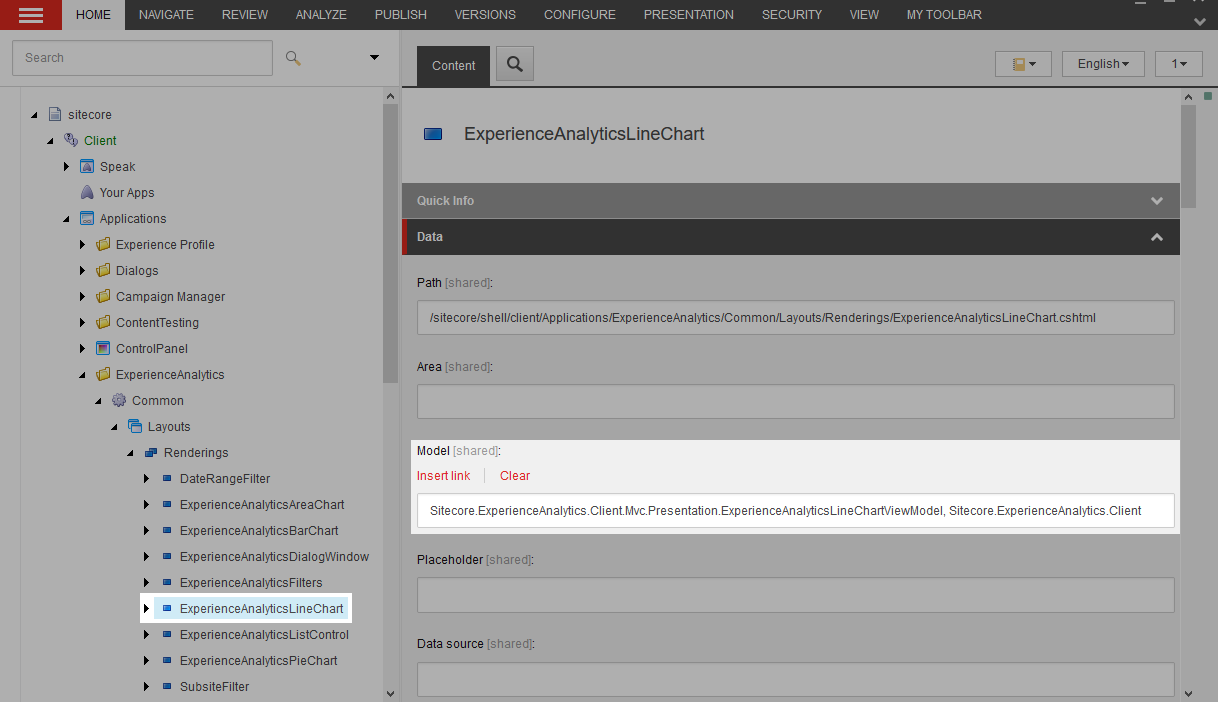Expand the ribbon with the chevron at top right
This screenshot has width=1218, height=702.
[1200, 21]
